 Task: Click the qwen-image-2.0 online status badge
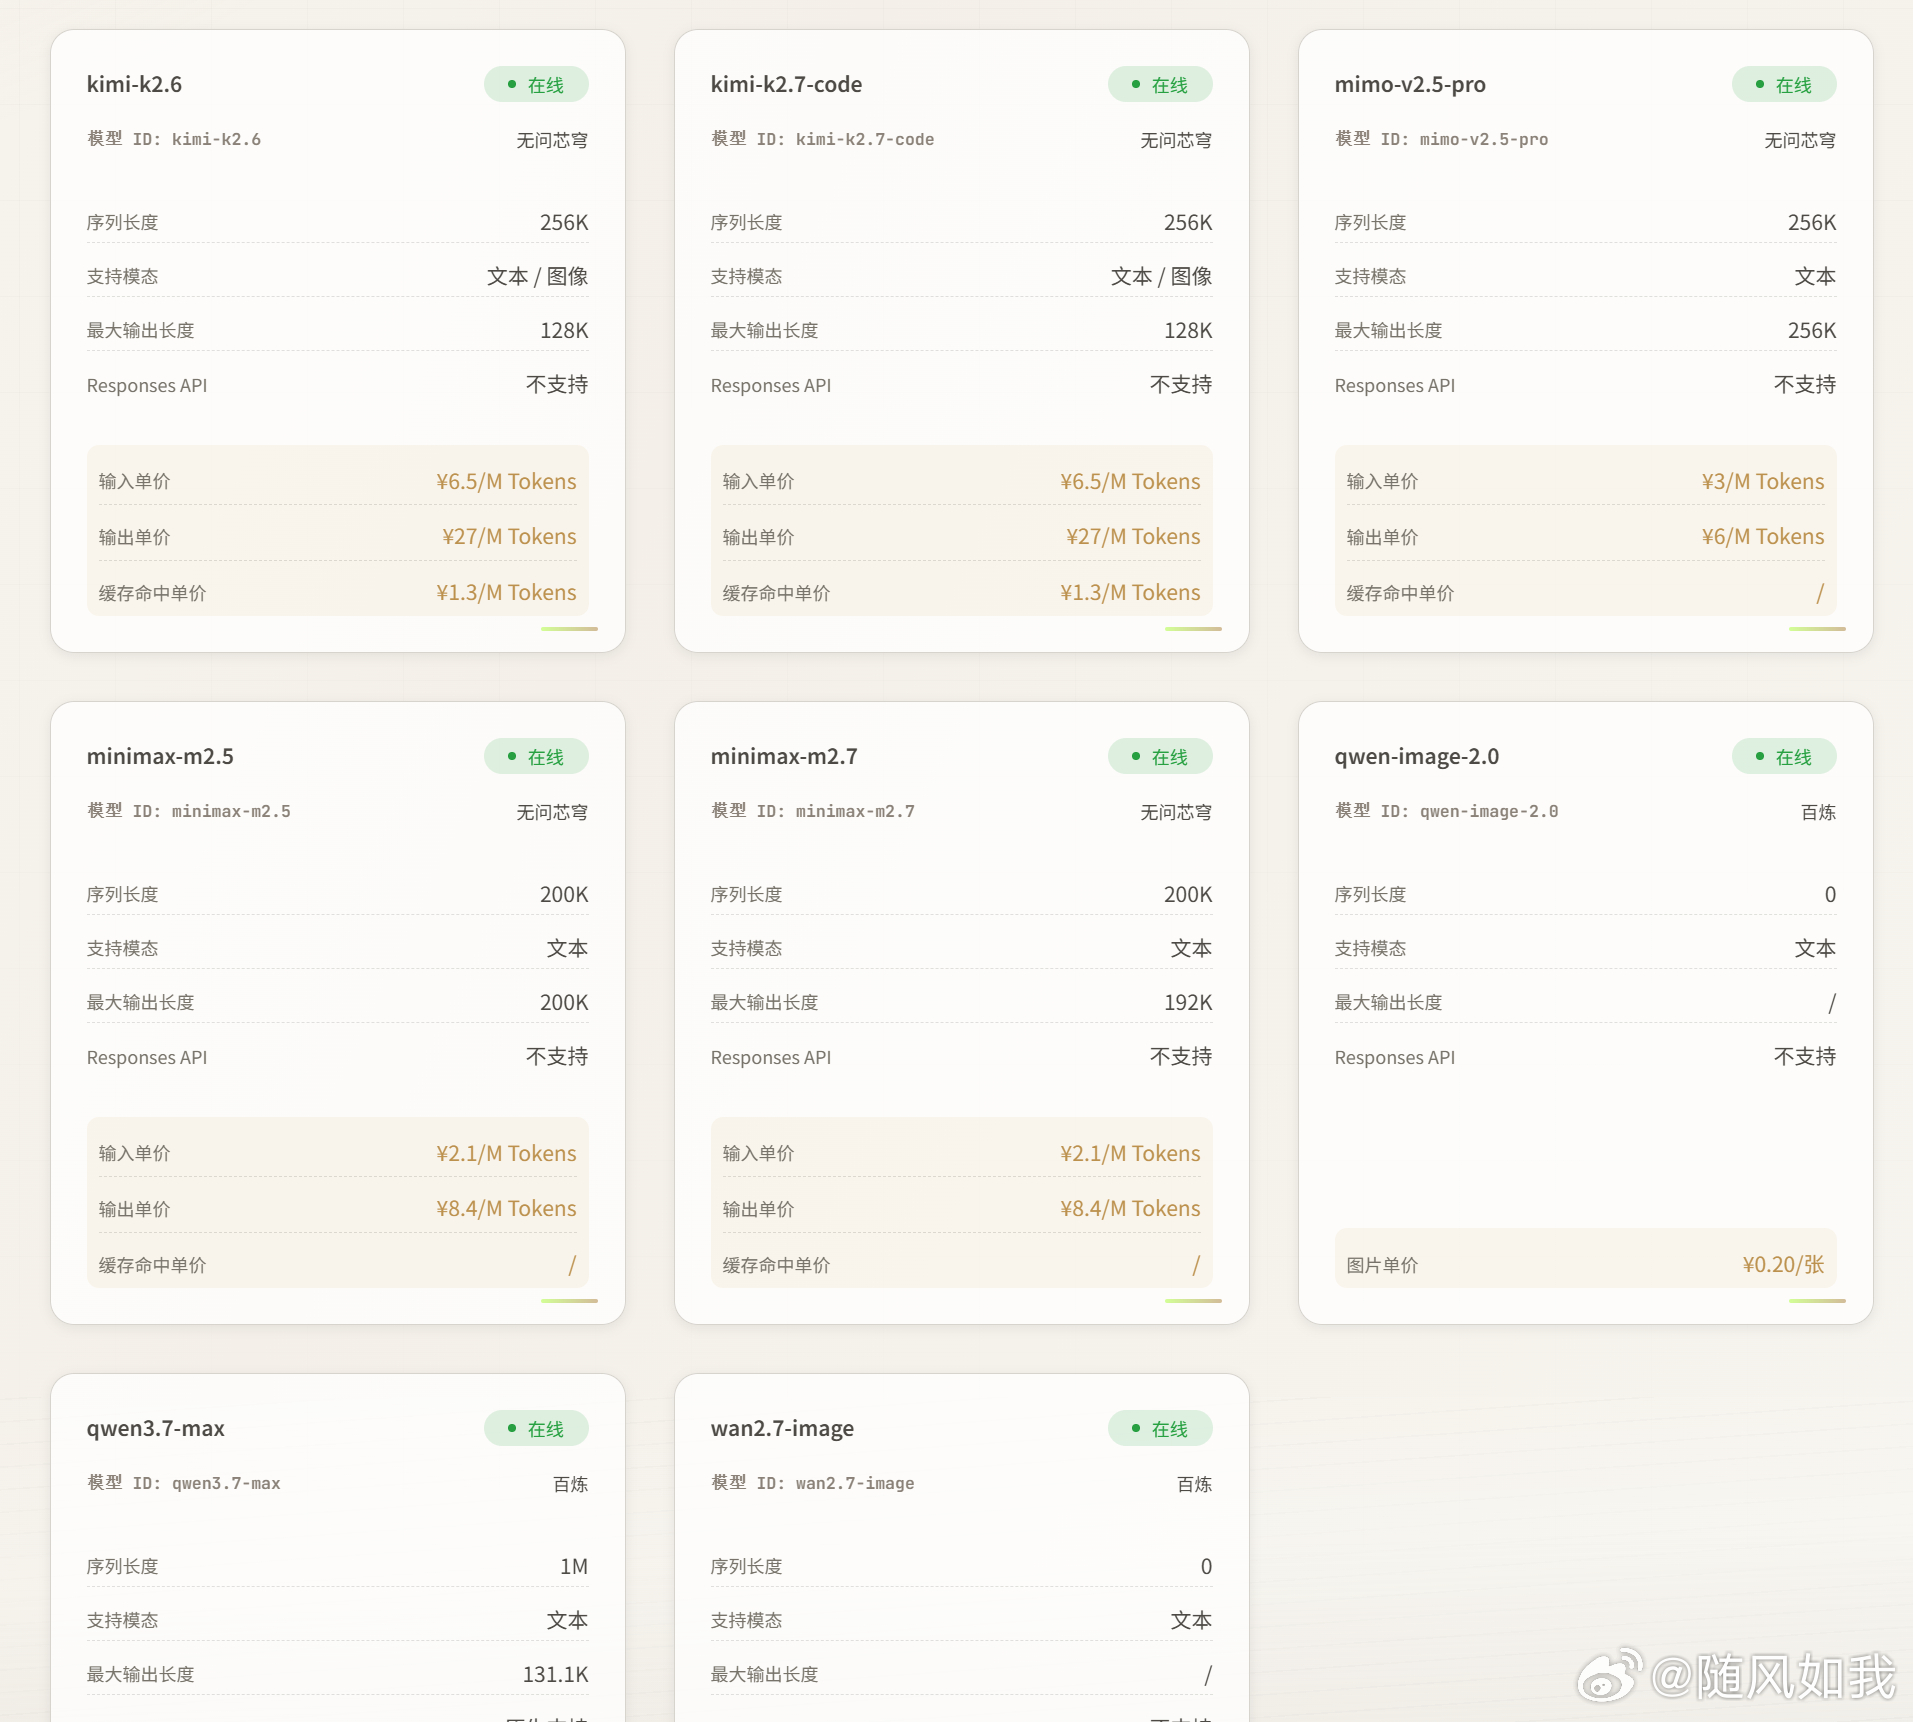coord(1784,757)
